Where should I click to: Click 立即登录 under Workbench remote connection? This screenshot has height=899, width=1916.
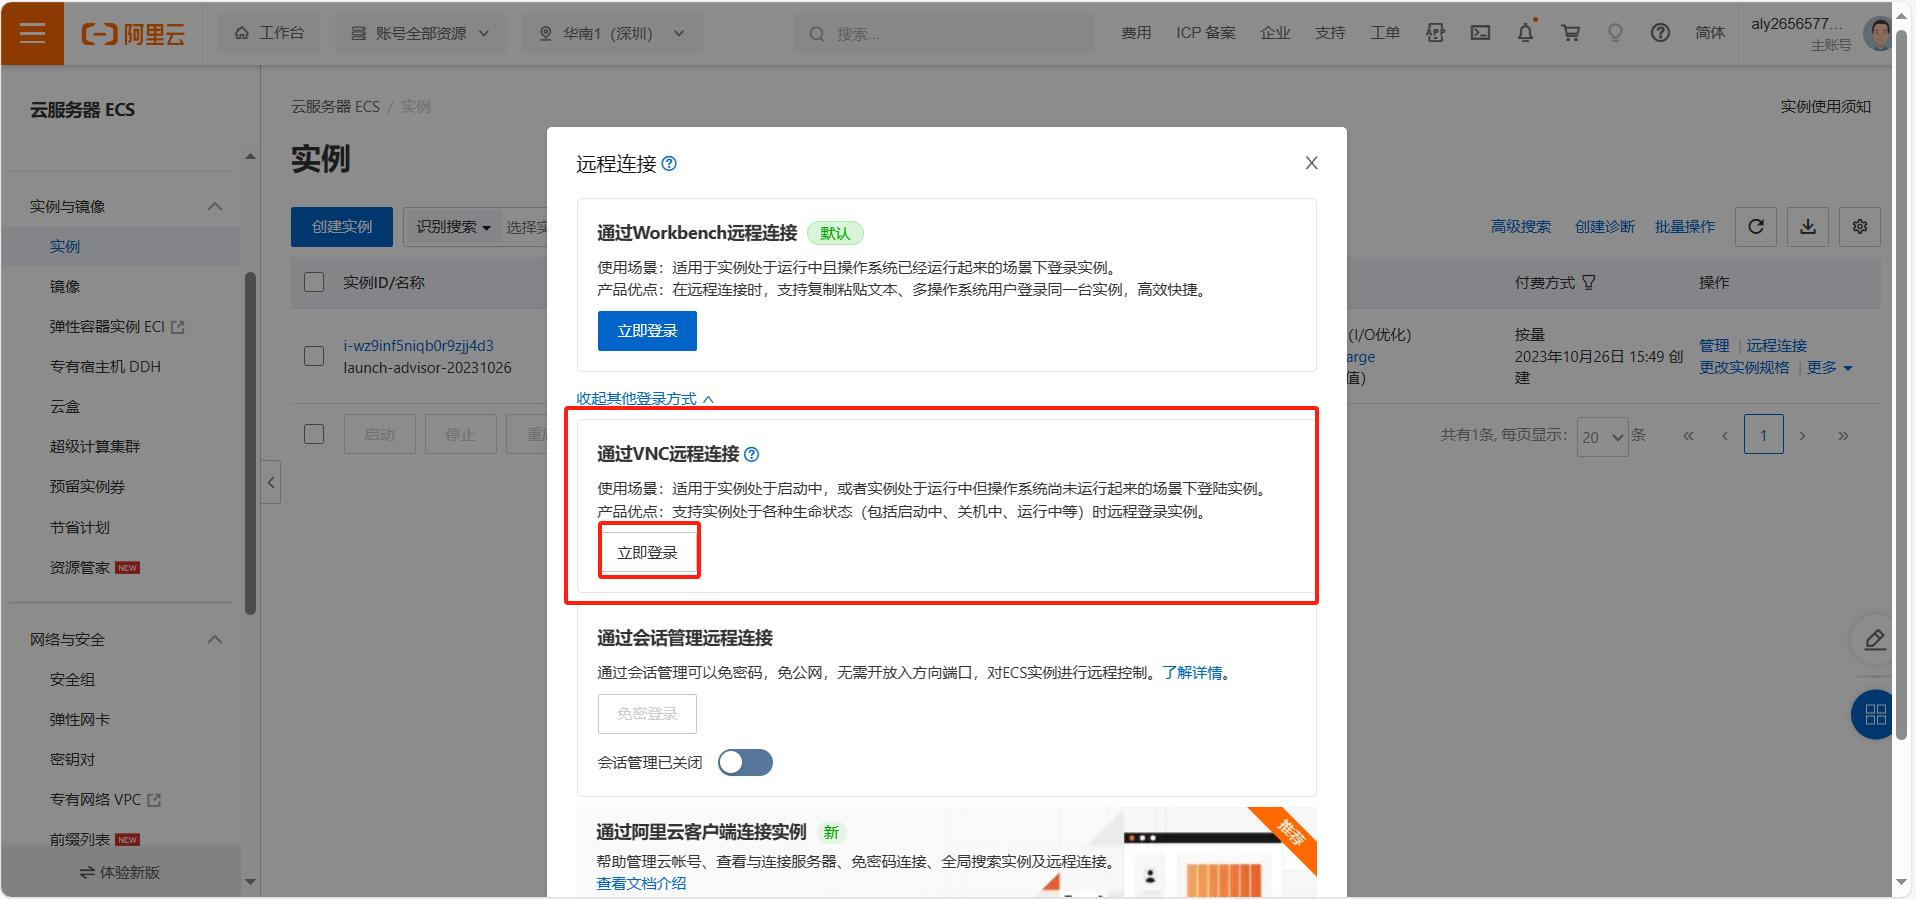point(647,331)
